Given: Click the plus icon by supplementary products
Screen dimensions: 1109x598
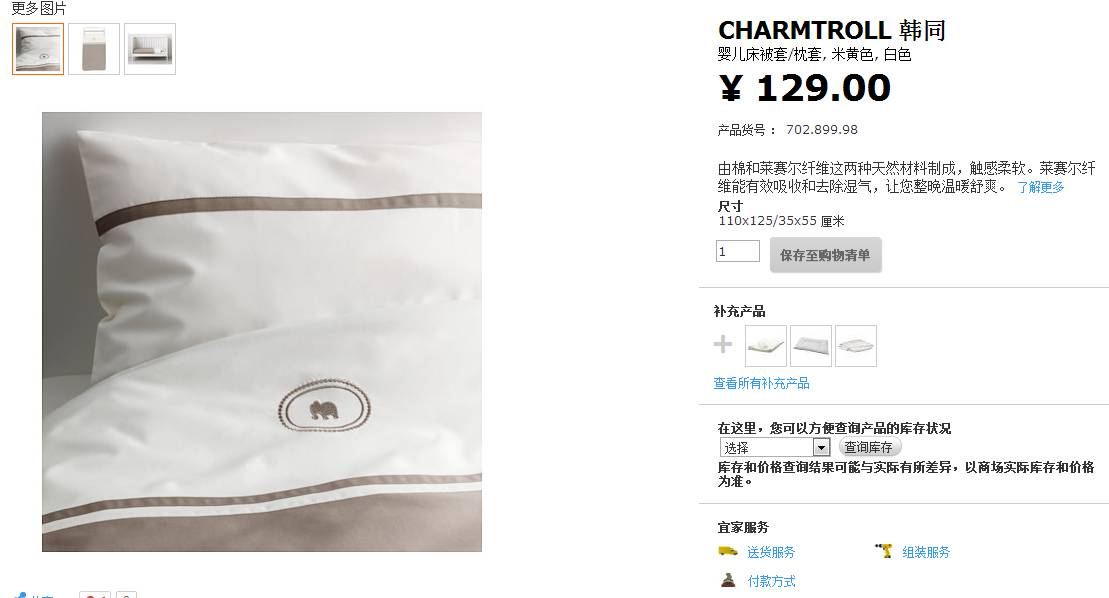Looking at the screenshot, I should tap(723, 344).
